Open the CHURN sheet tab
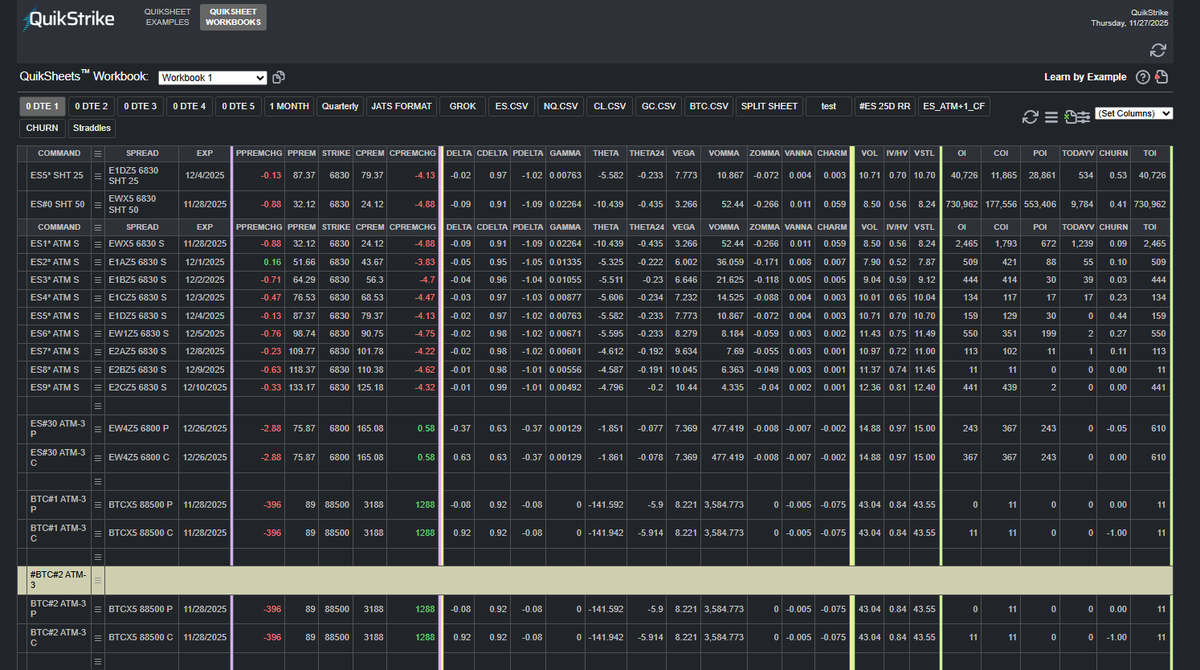Screen dimensions: 1200x670 (x=42, y=128)
